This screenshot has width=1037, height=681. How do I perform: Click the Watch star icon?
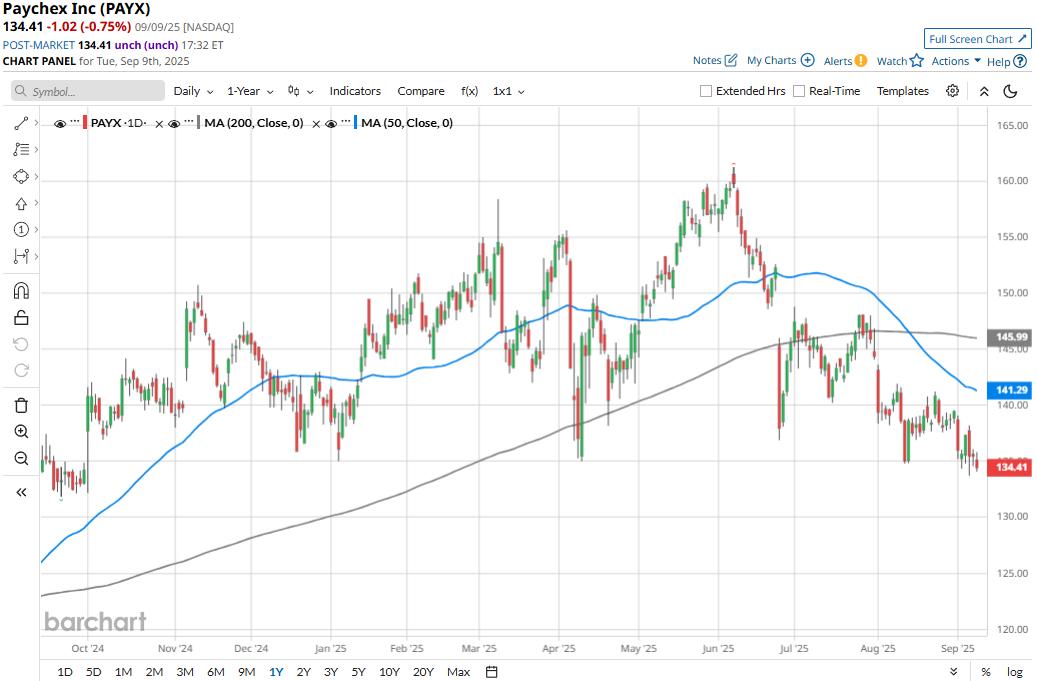[x=917, y=61]
